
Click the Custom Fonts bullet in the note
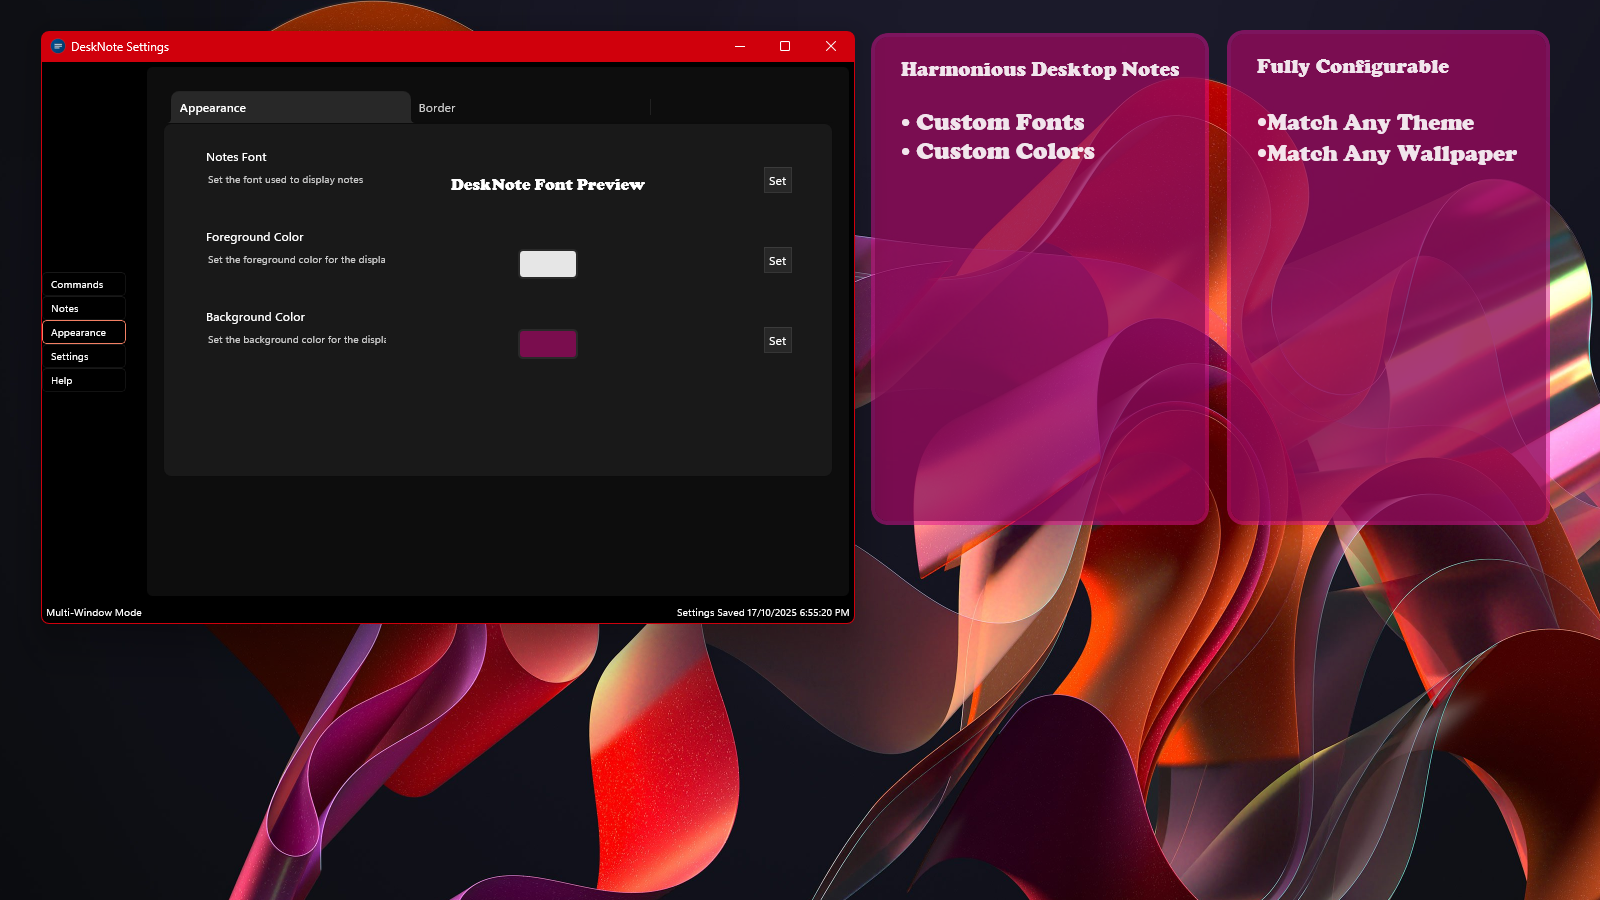coord(999,122)
